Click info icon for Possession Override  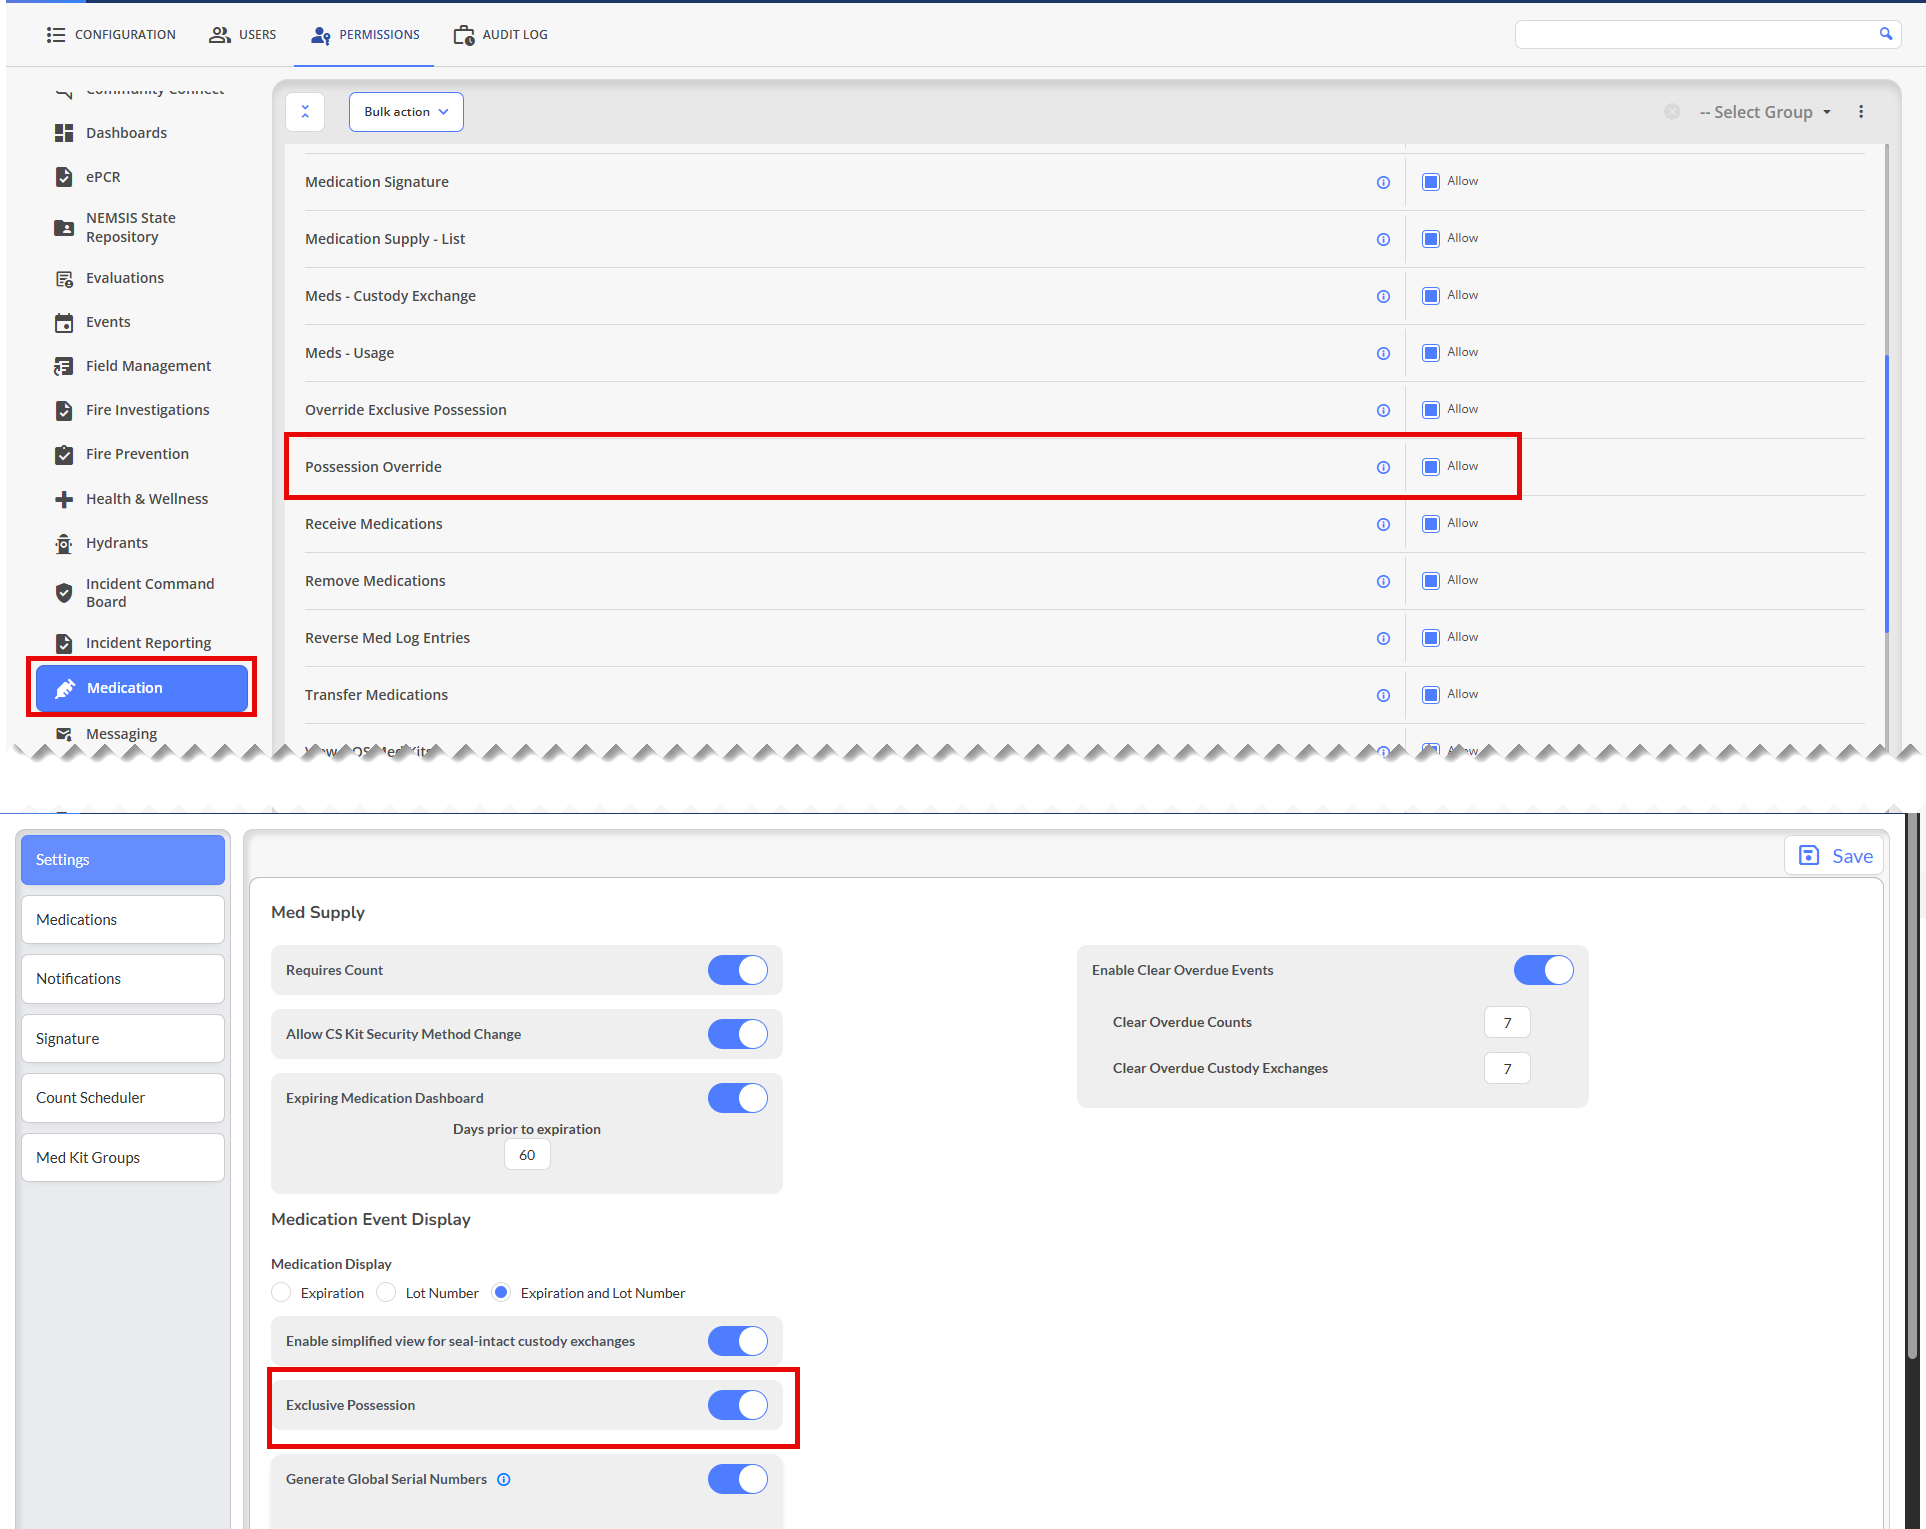click(1383, 467)
